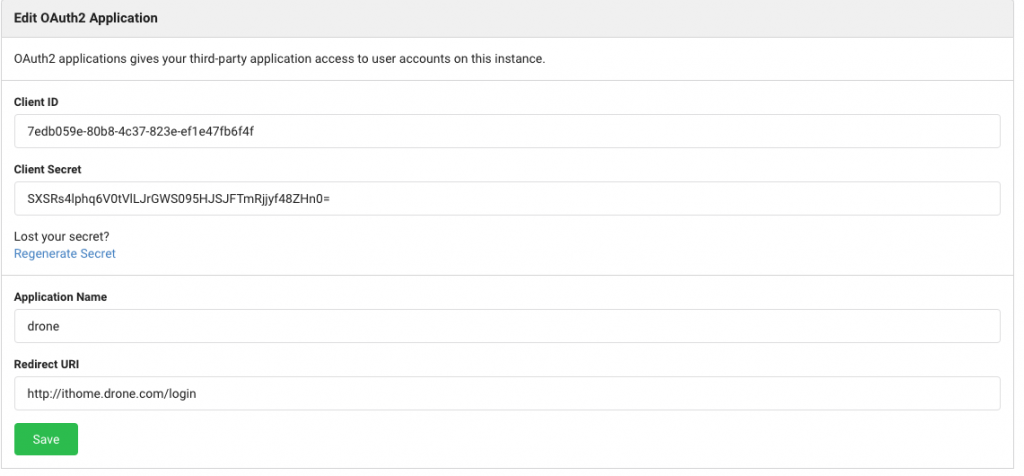Click the Save button
The image size is (1024, 476).
(x=46, y=439)
